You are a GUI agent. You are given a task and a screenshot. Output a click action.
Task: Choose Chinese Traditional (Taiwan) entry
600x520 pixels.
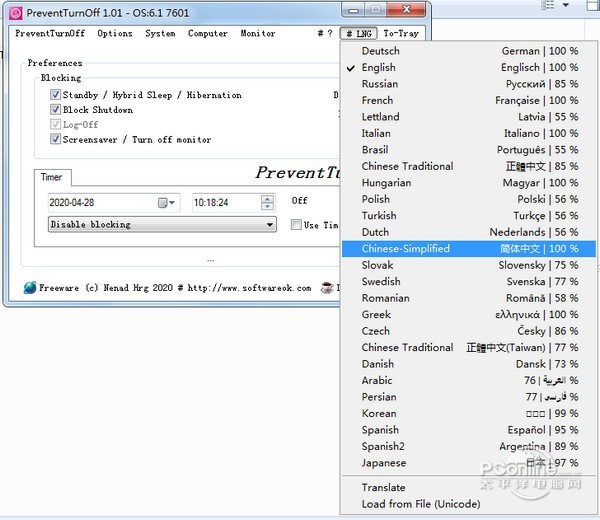click(x=469, y=347)
